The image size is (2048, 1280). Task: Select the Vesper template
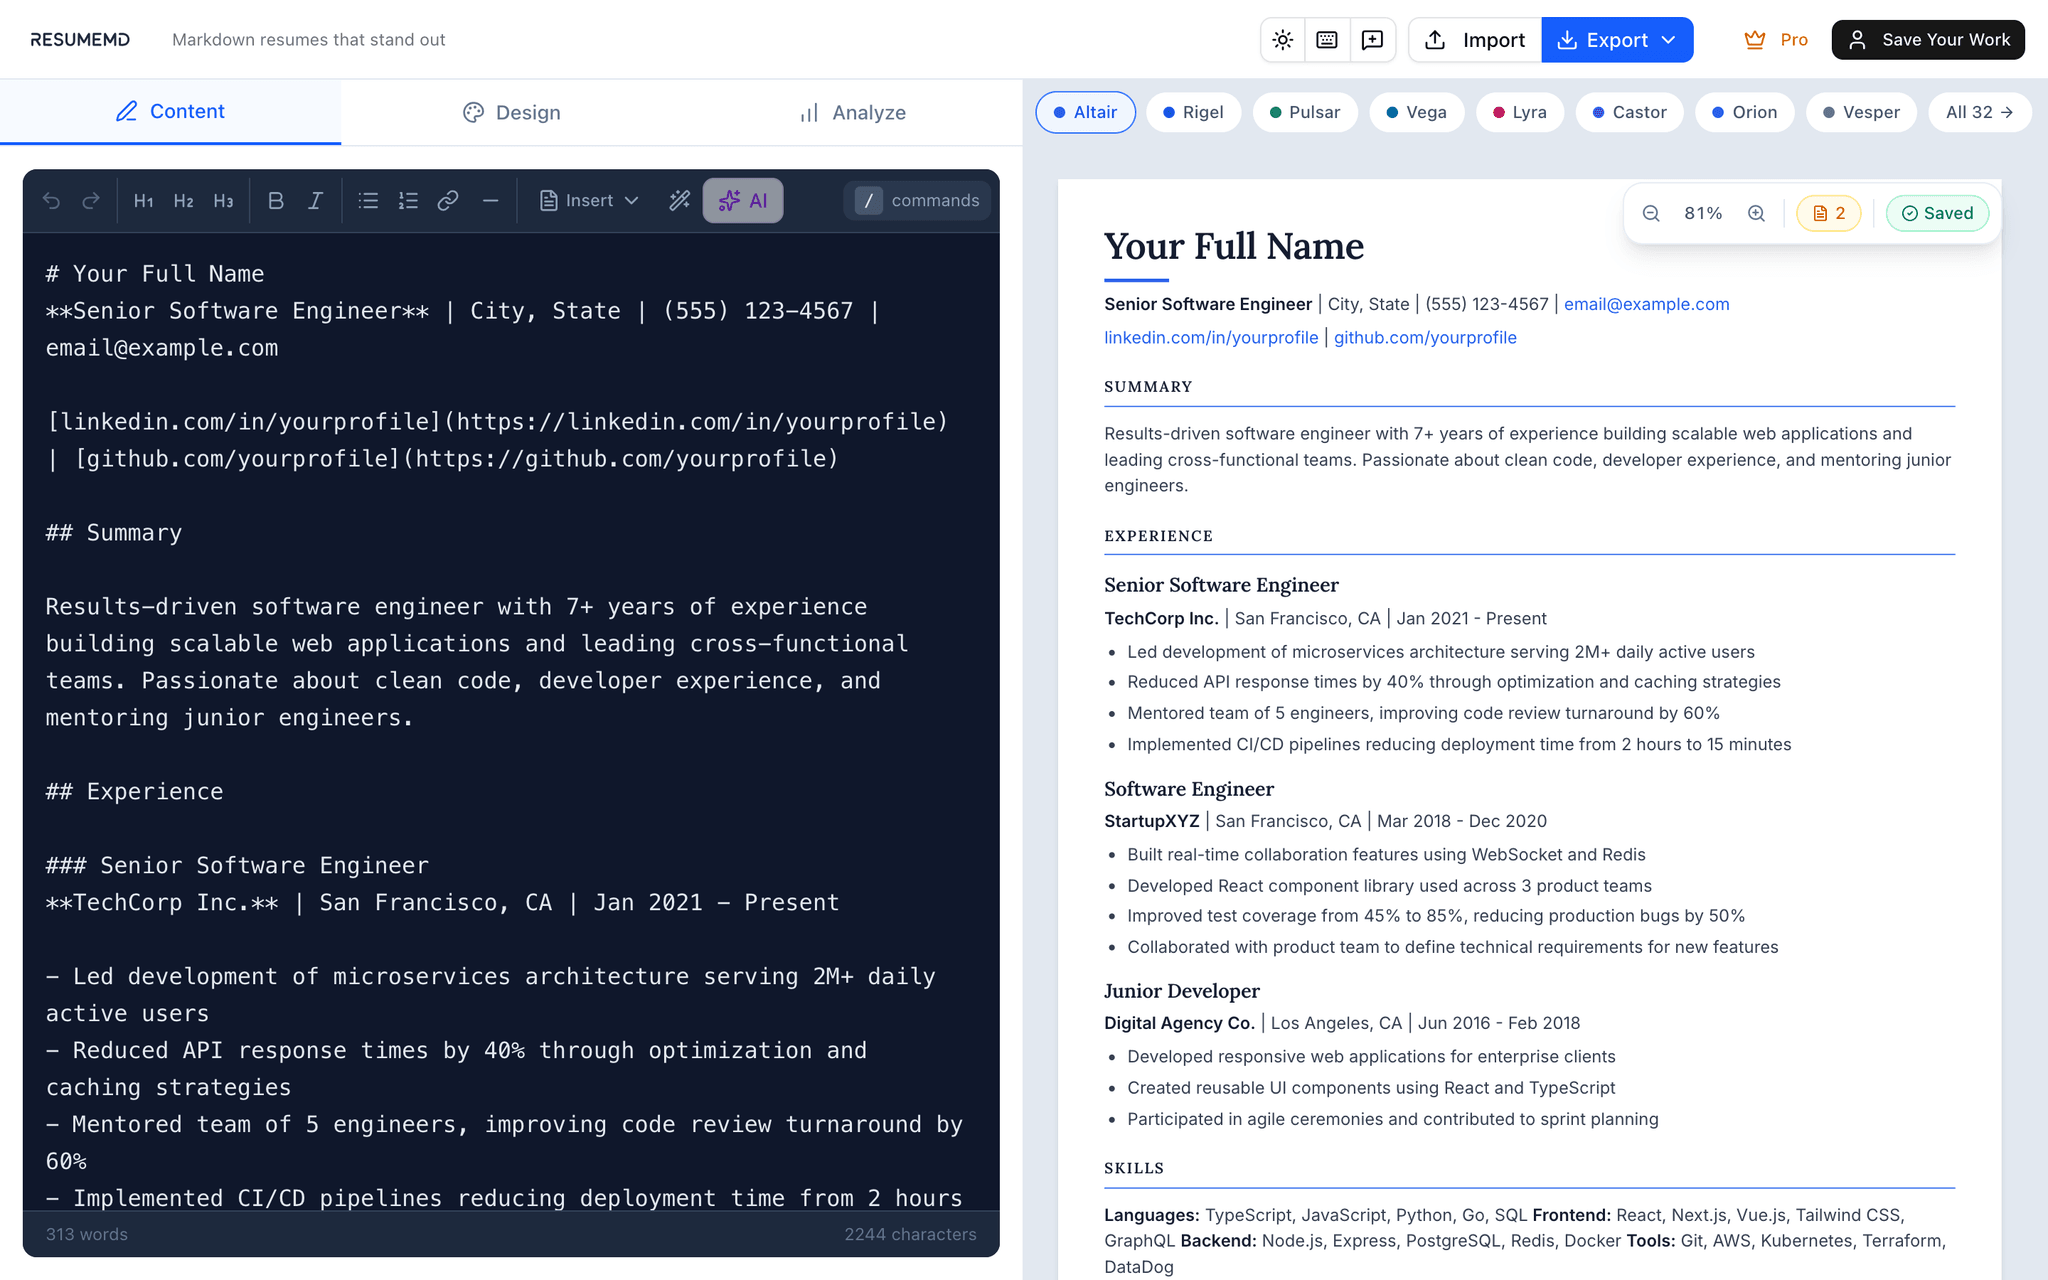(1861, 112)
